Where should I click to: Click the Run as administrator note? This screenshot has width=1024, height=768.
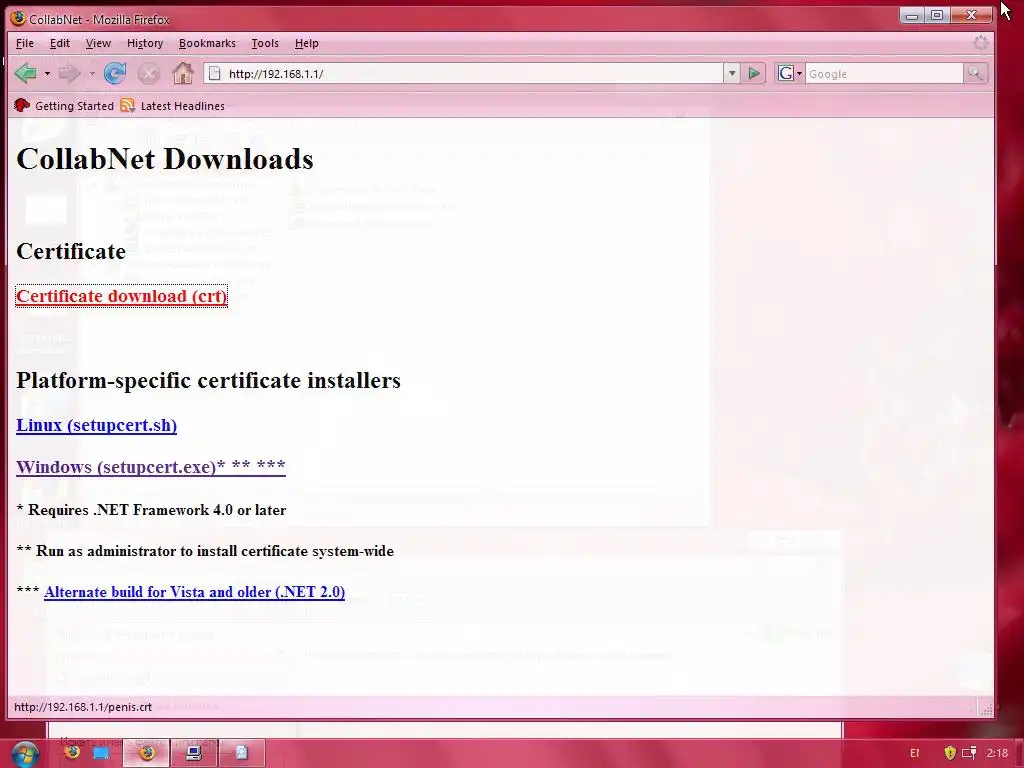click(x=205, y=551)
